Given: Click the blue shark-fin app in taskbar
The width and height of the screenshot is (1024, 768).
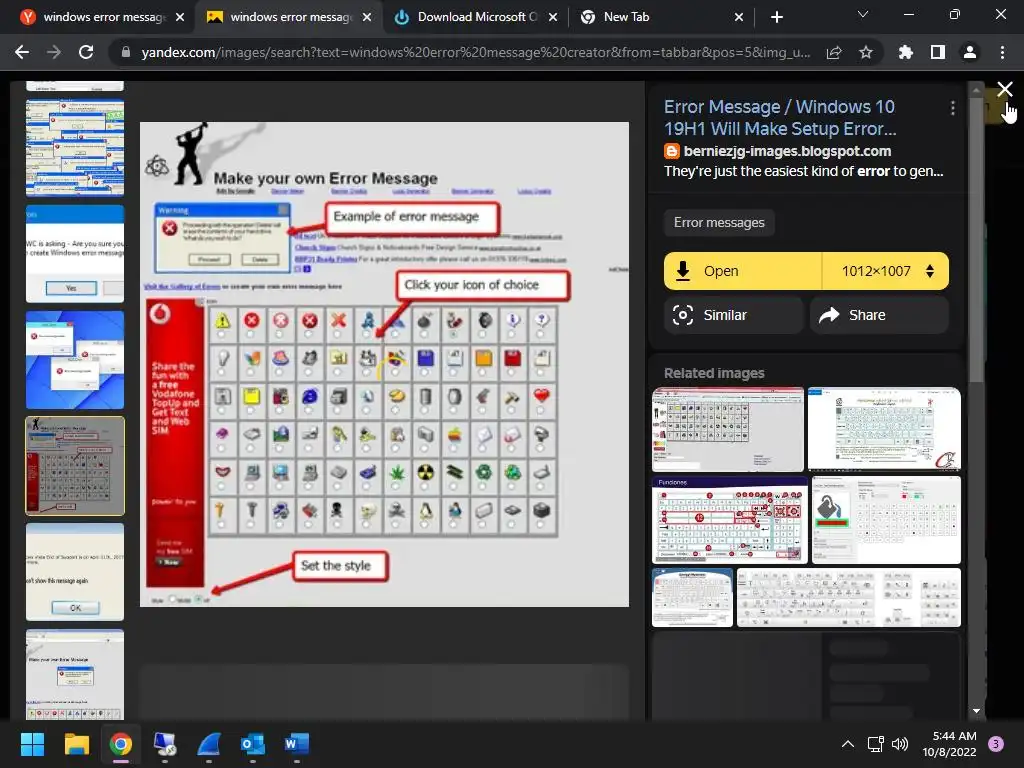Looking at the screenshot, I should pos(209,744).
